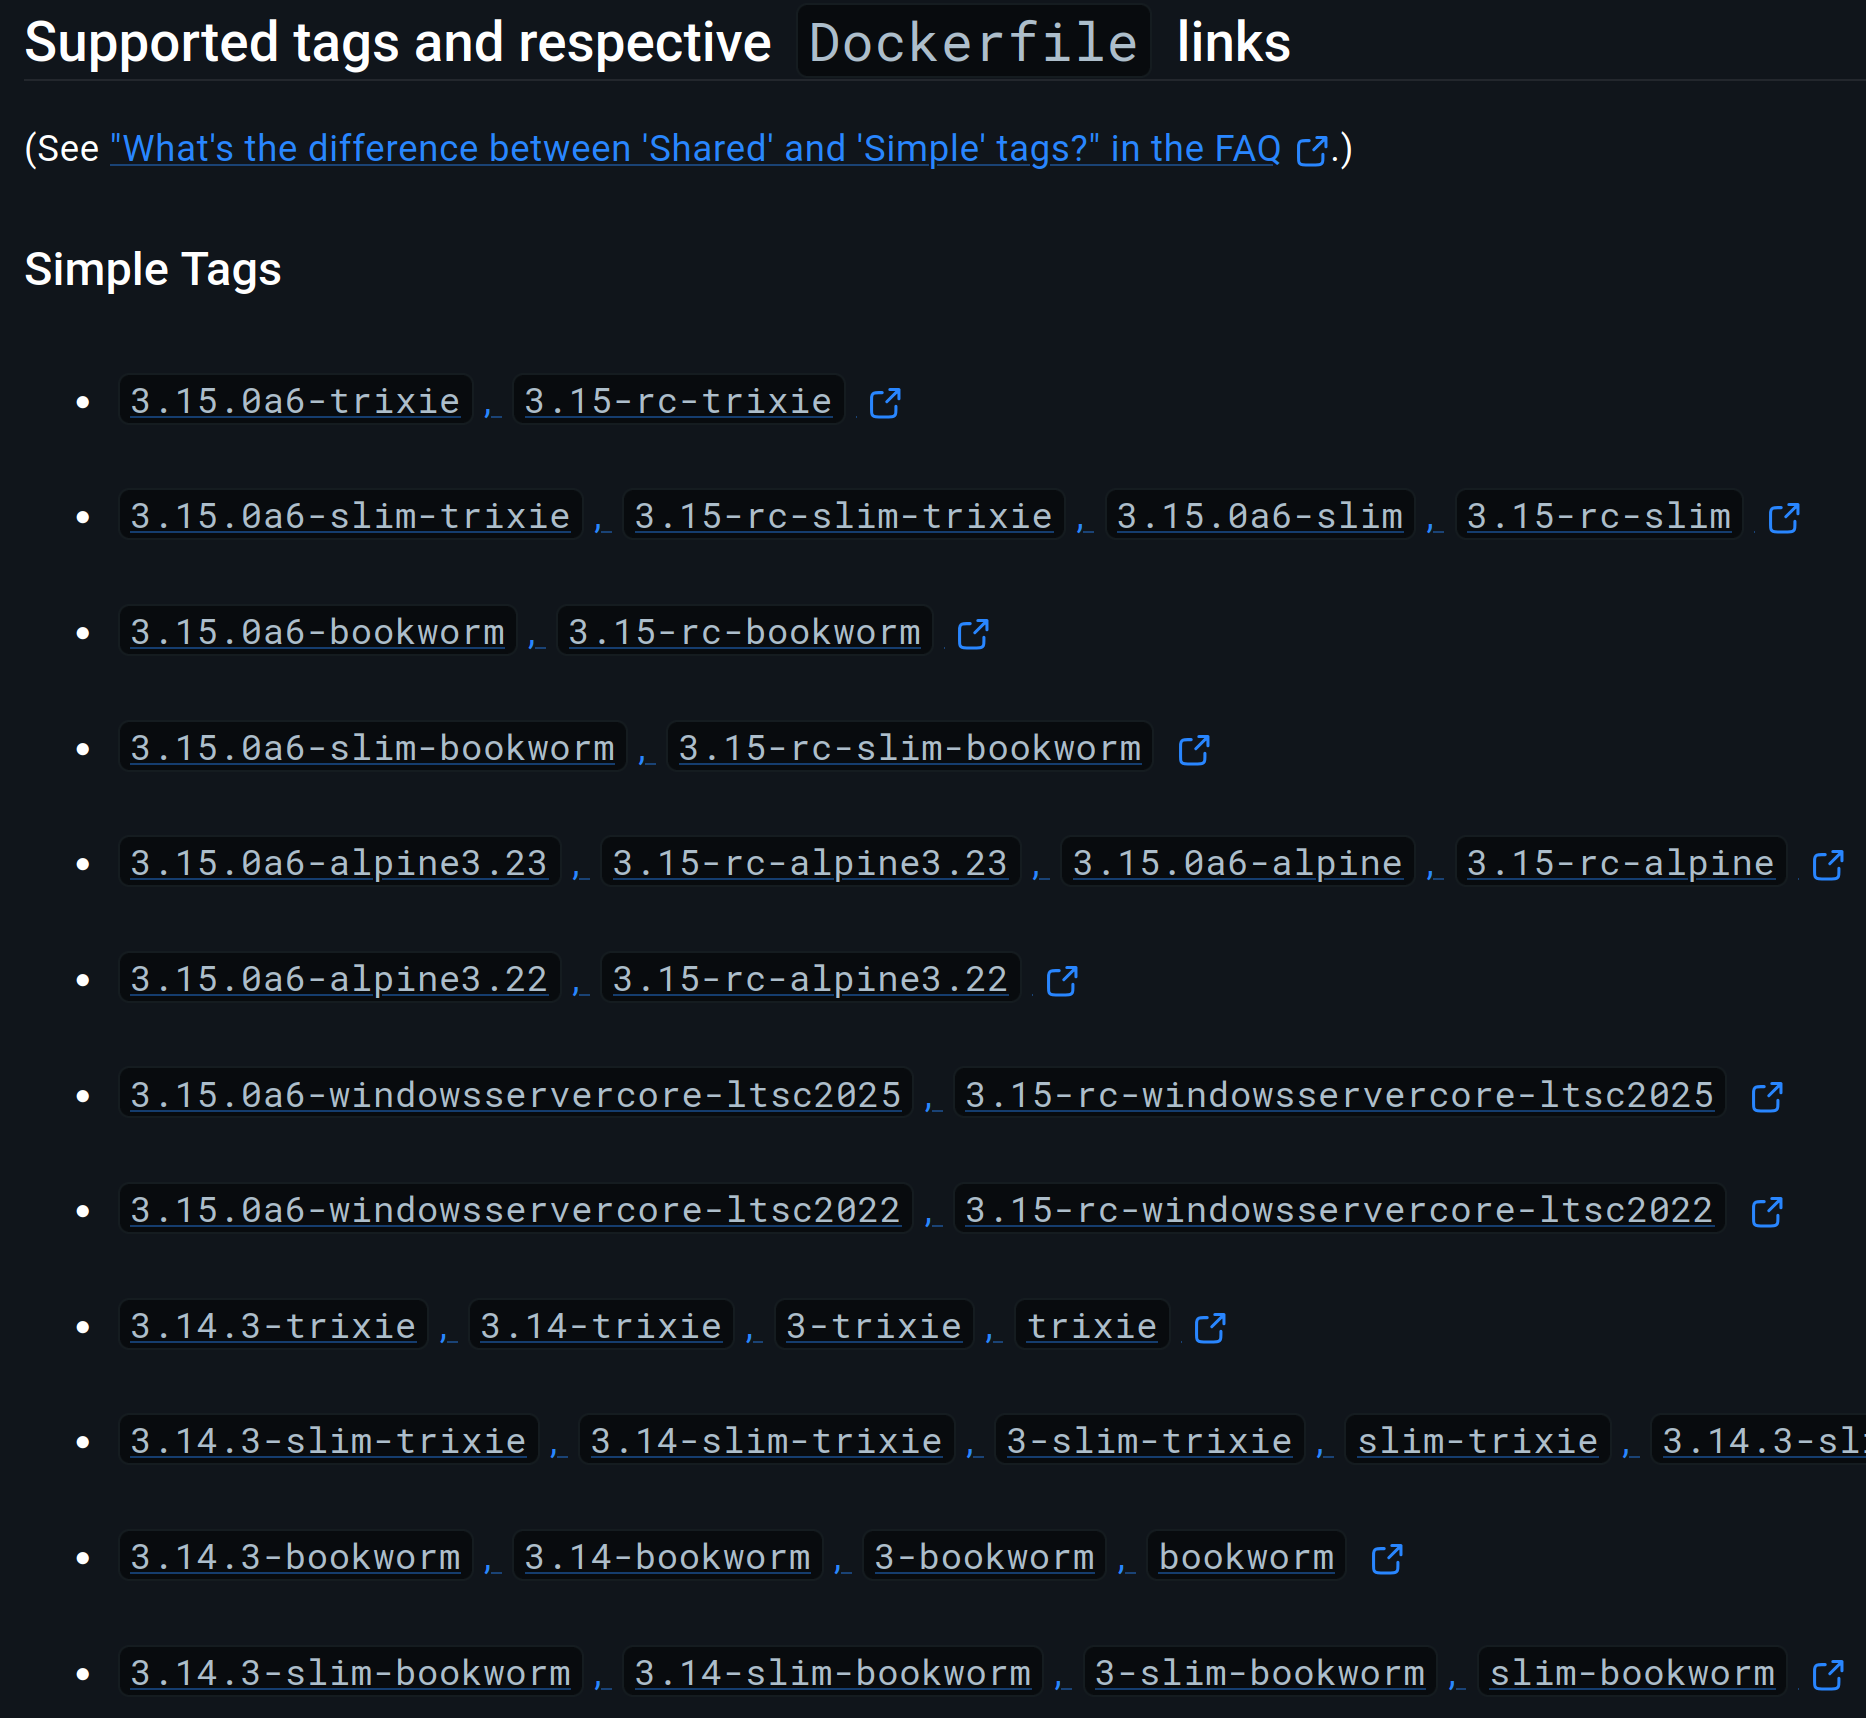The image size is (1866, 1718).
Task: Click external icon after bookworm tag
Action: coord(1387,1559)
